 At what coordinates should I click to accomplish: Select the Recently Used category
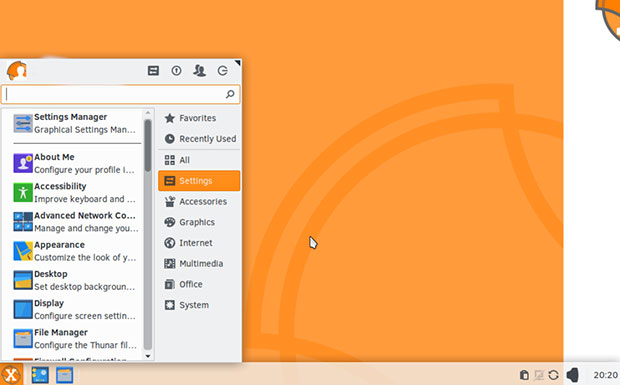tap(199, 139)
